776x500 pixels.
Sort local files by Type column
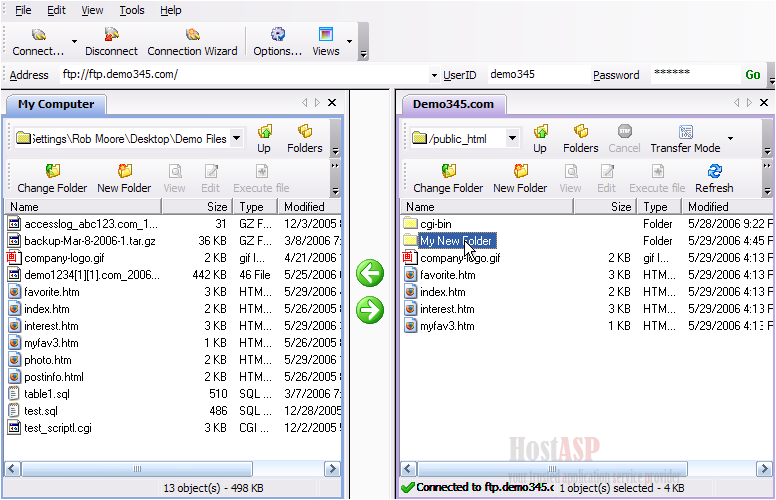tap(255, 206)
